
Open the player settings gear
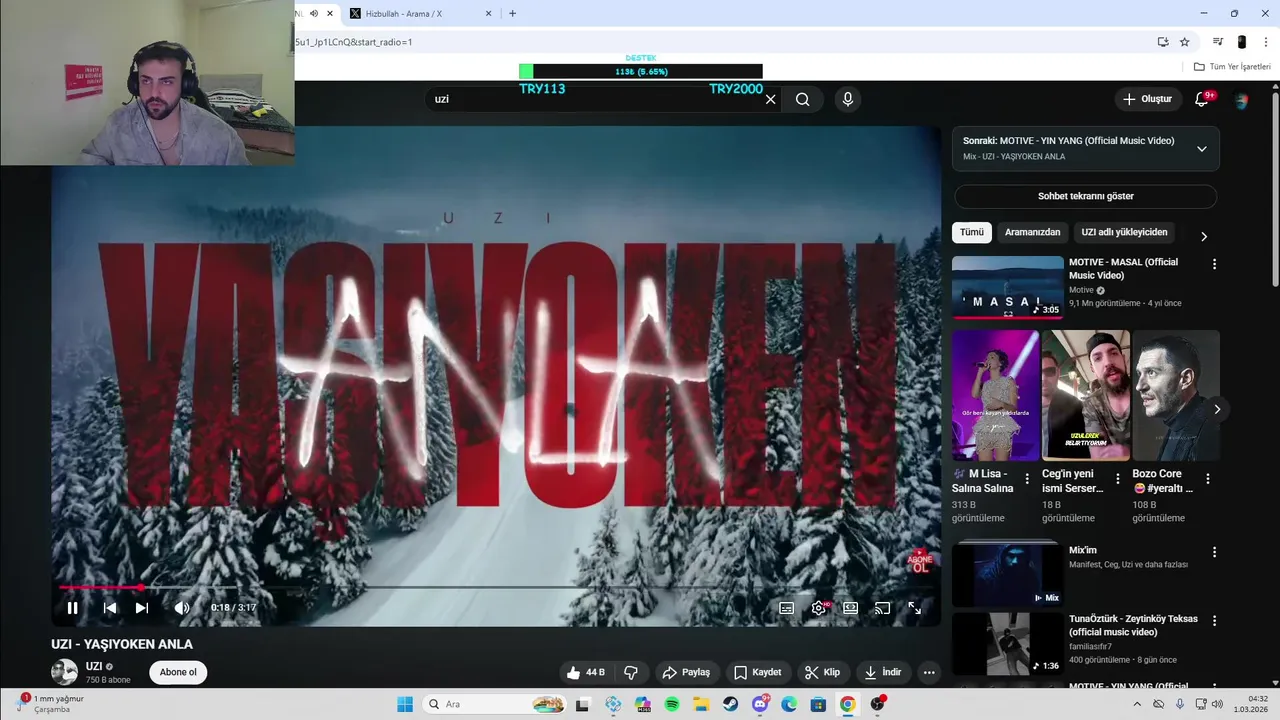click(819, 608)
